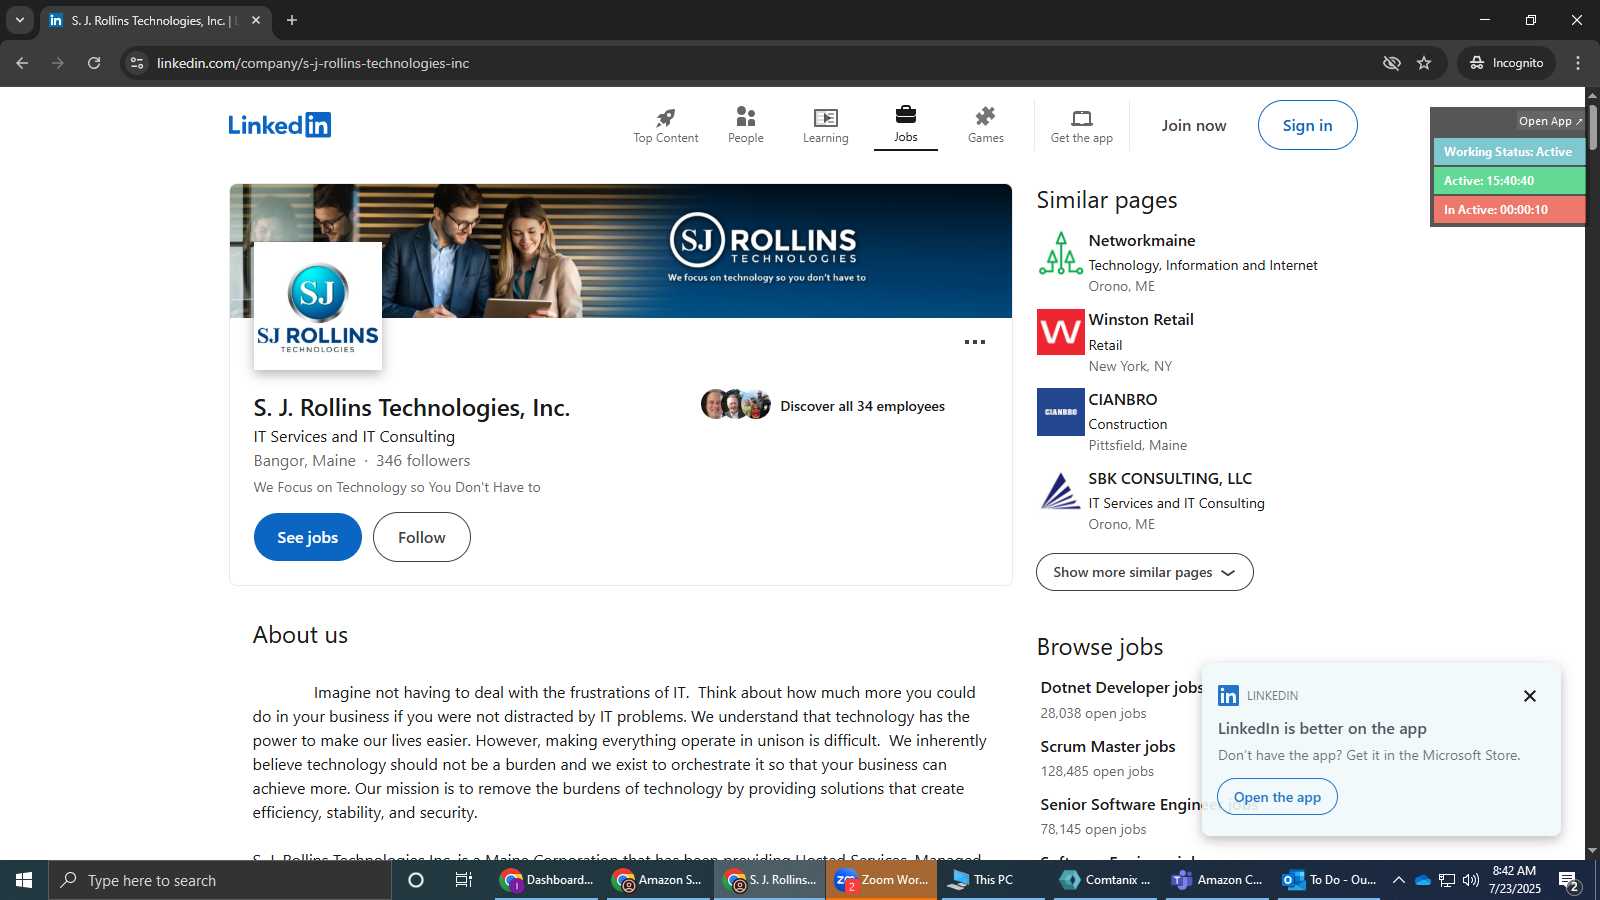Click the SBK Consulting logo
Image resolution: width=1600 pixels, height=900 pixels.
1061,491
